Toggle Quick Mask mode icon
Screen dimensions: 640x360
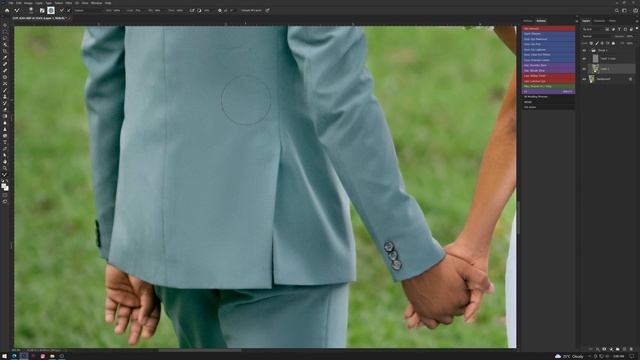point(5,195)
